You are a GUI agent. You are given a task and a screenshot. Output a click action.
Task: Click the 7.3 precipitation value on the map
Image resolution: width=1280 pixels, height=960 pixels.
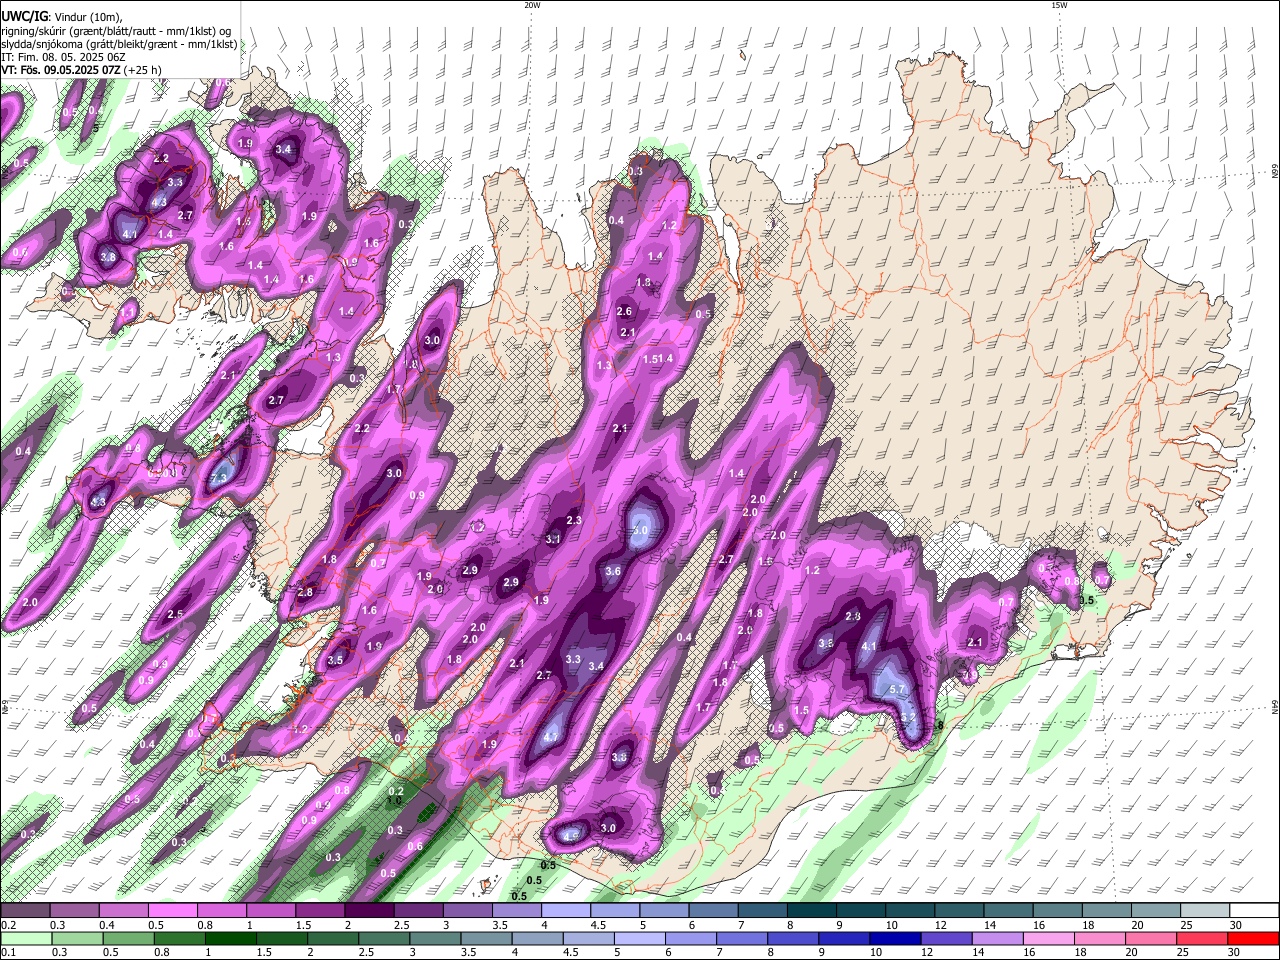click(219, 479)
